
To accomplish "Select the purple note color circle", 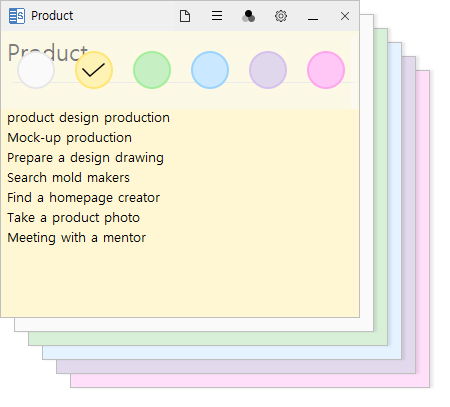I will [x=268, y=70].
